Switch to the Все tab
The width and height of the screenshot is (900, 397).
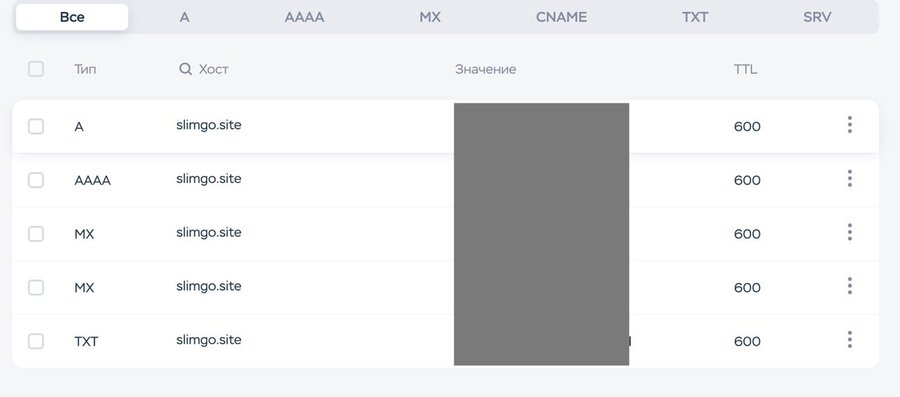[x=72, y=17]
